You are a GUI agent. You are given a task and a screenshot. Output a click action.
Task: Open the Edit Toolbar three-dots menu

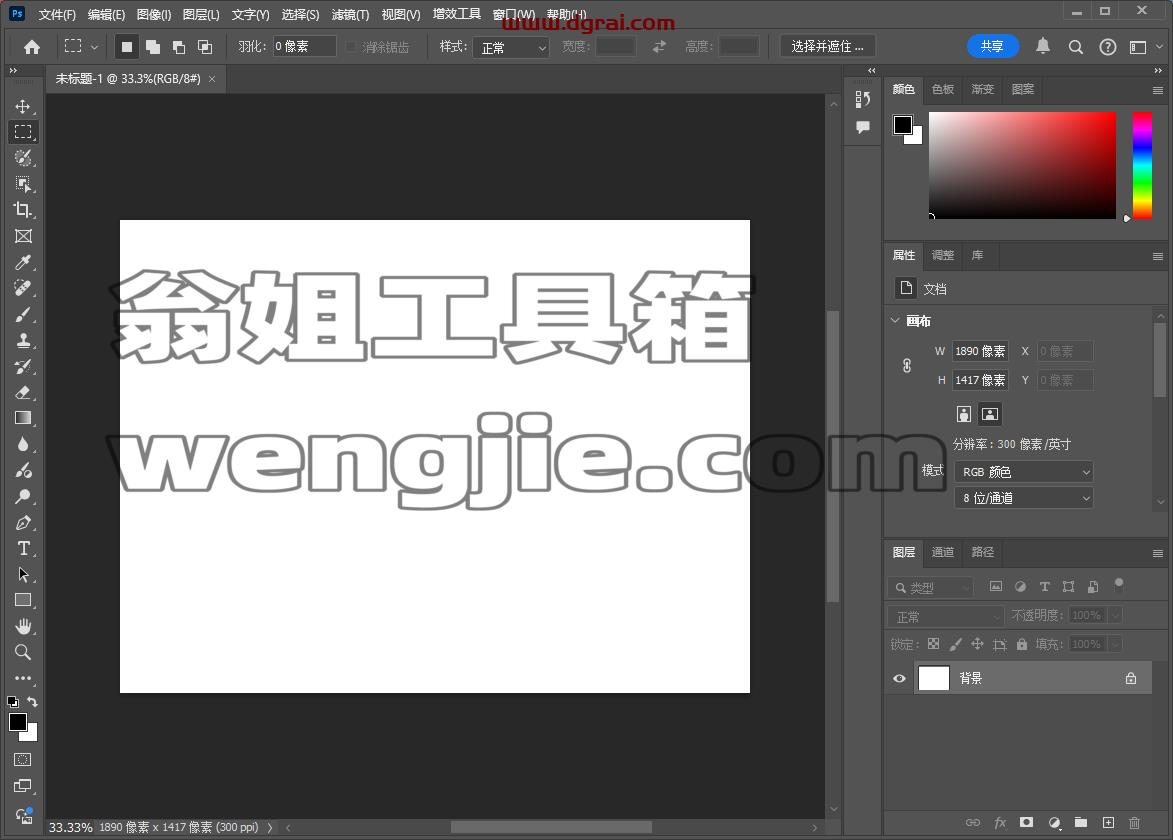click(23, 678)
